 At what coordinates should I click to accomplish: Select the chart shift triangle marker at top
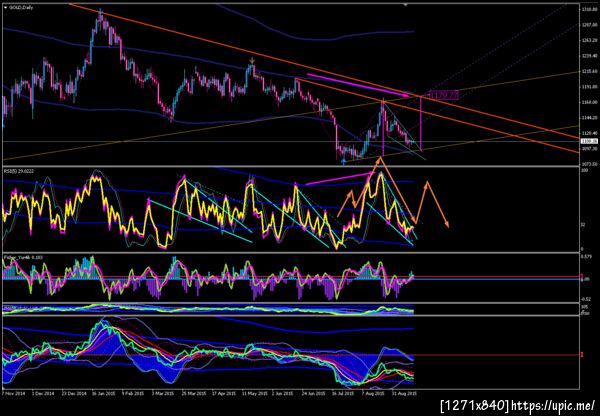(x=406, y=5)
